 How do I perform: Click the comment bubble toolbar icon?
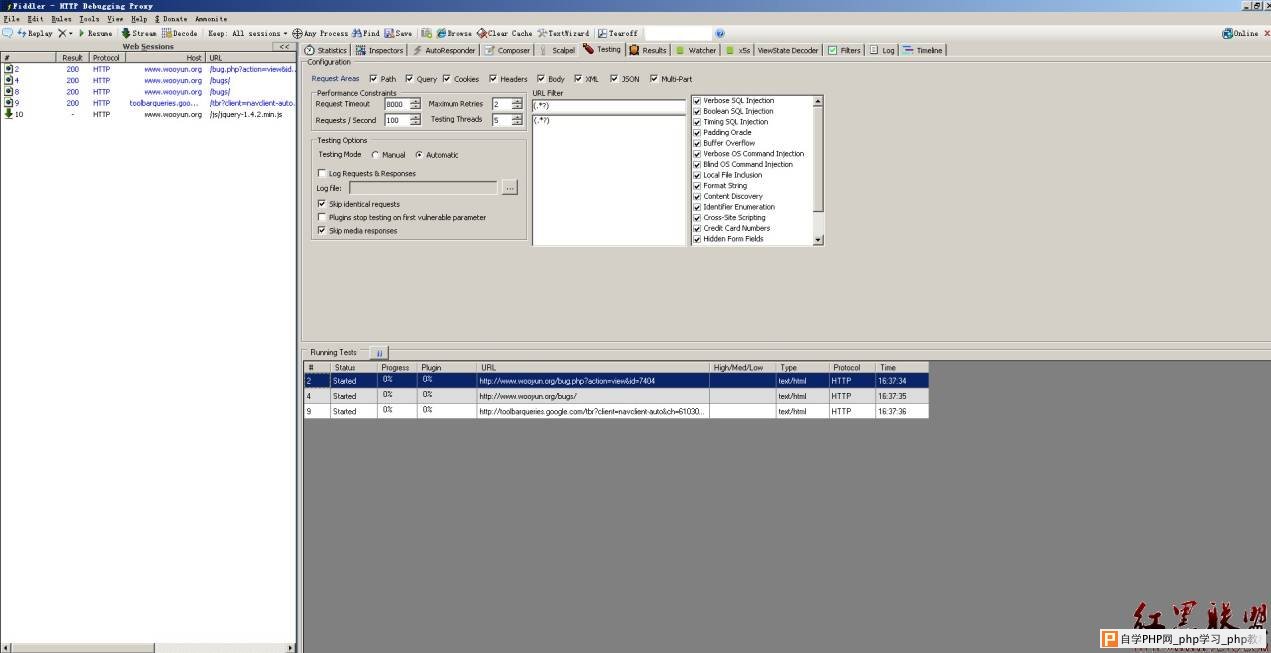click(7, 33)
